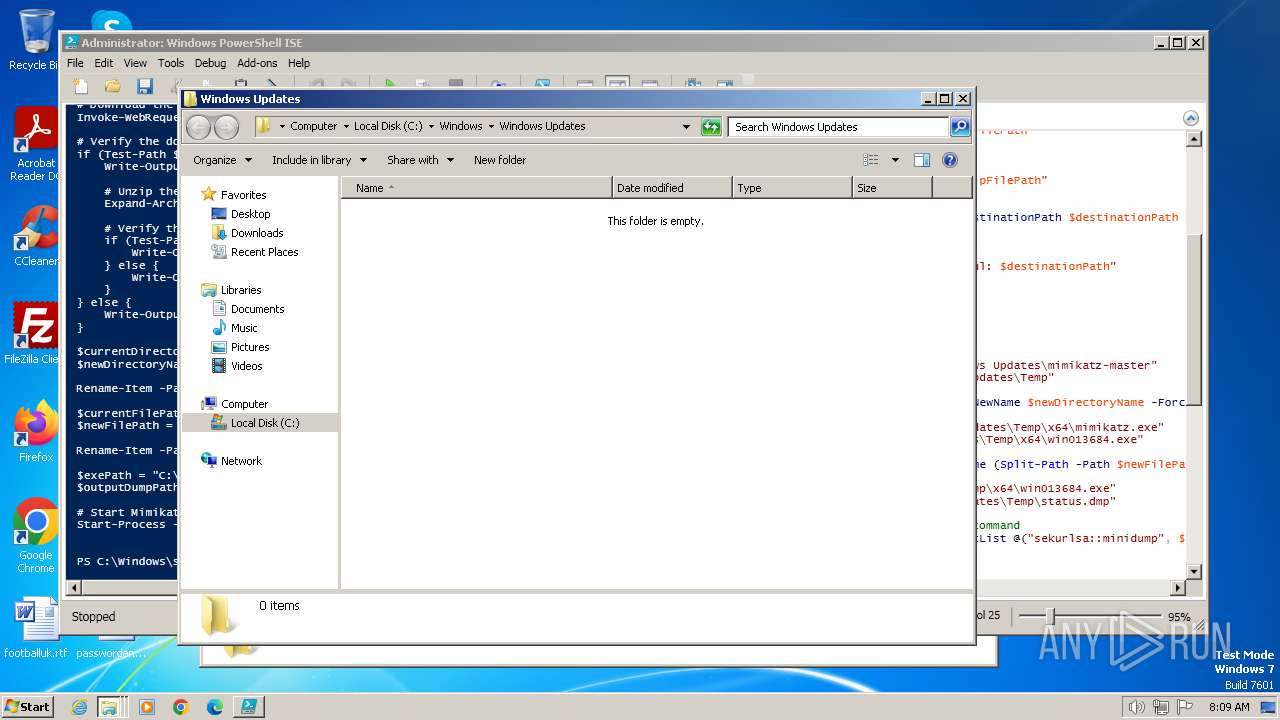Open Windows Media Player from the taskbar
Screen dimensions: 1280x720
click(147, 707)
